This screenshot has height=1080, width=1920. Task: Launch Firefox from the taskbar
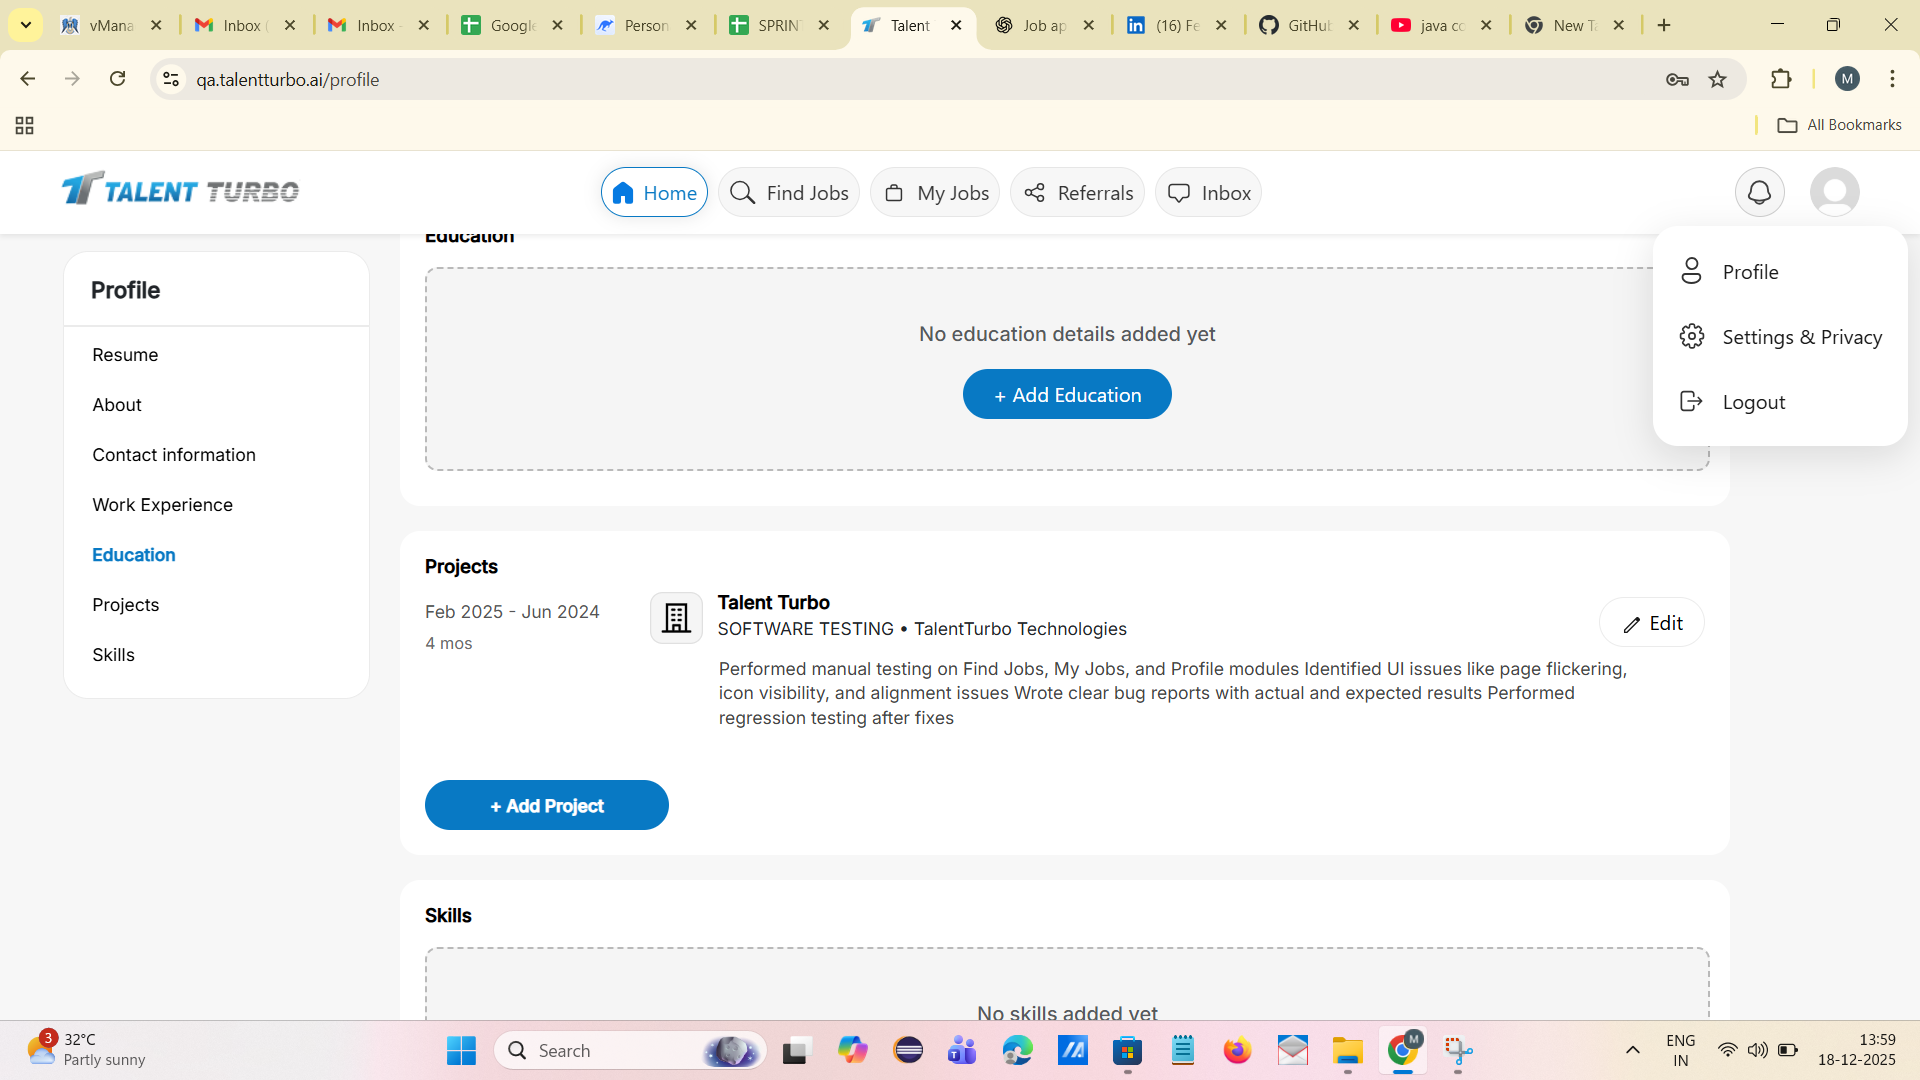[x=1237, y=1050]
